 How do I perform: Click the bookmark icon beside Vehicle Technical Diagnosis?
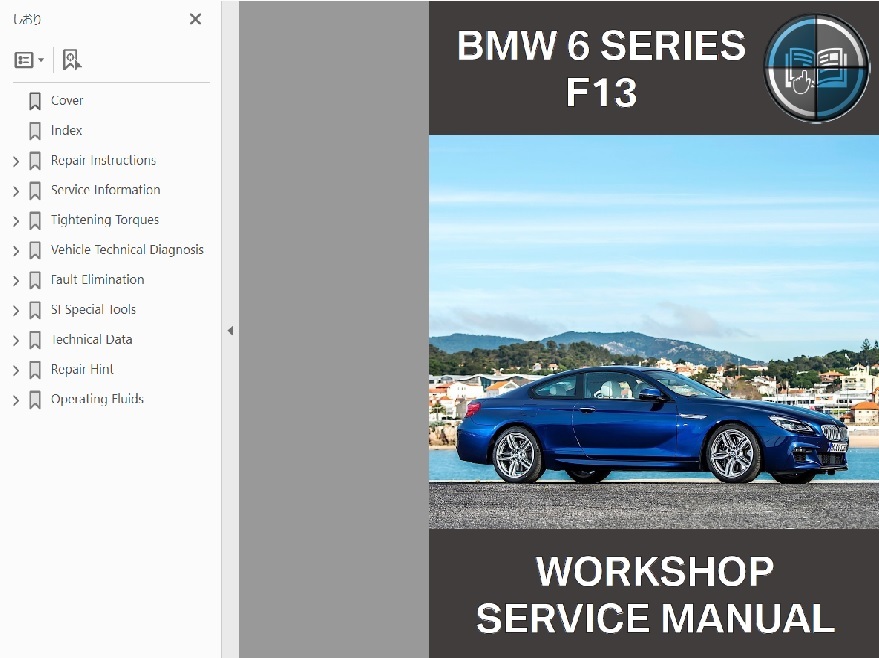tap(35, 250)
